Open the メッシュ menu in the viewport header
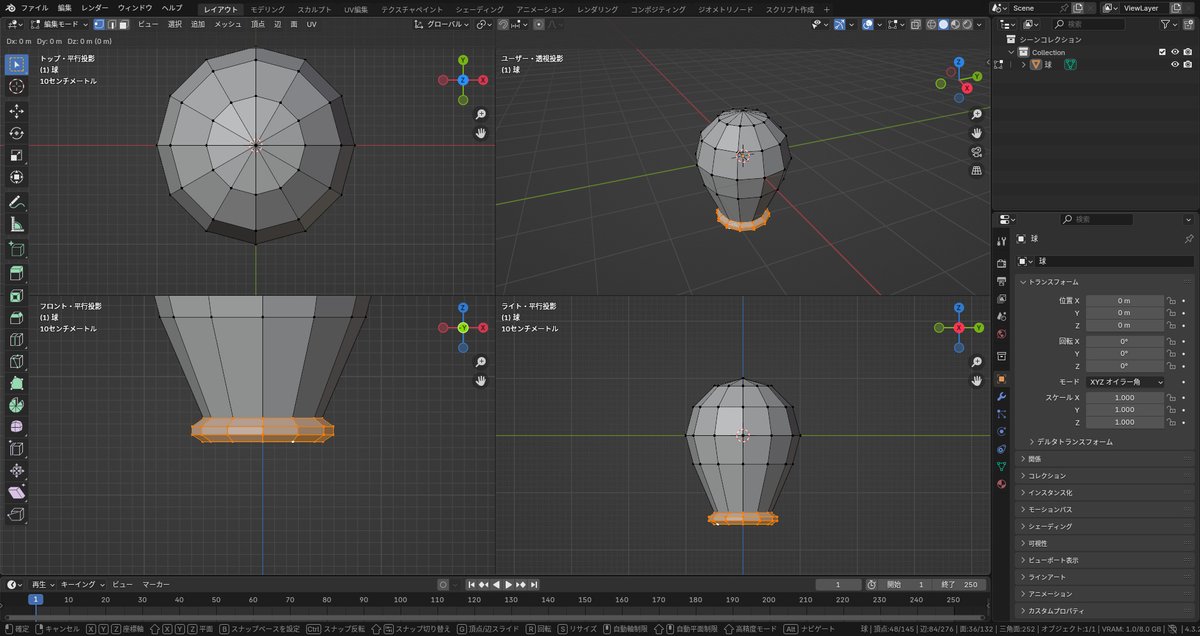The height and width of the screenshot is (636, 1200). 228,24
